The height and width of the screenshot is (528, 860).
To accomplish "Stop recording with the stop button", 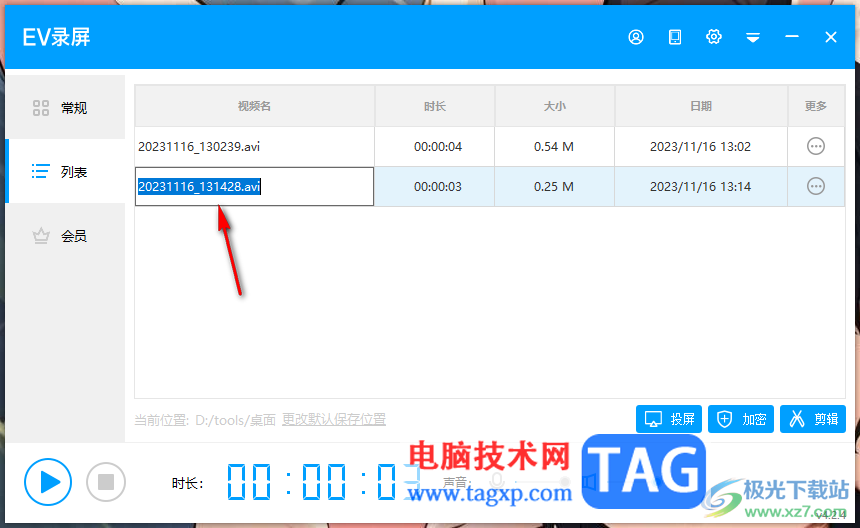I will 106,482.
